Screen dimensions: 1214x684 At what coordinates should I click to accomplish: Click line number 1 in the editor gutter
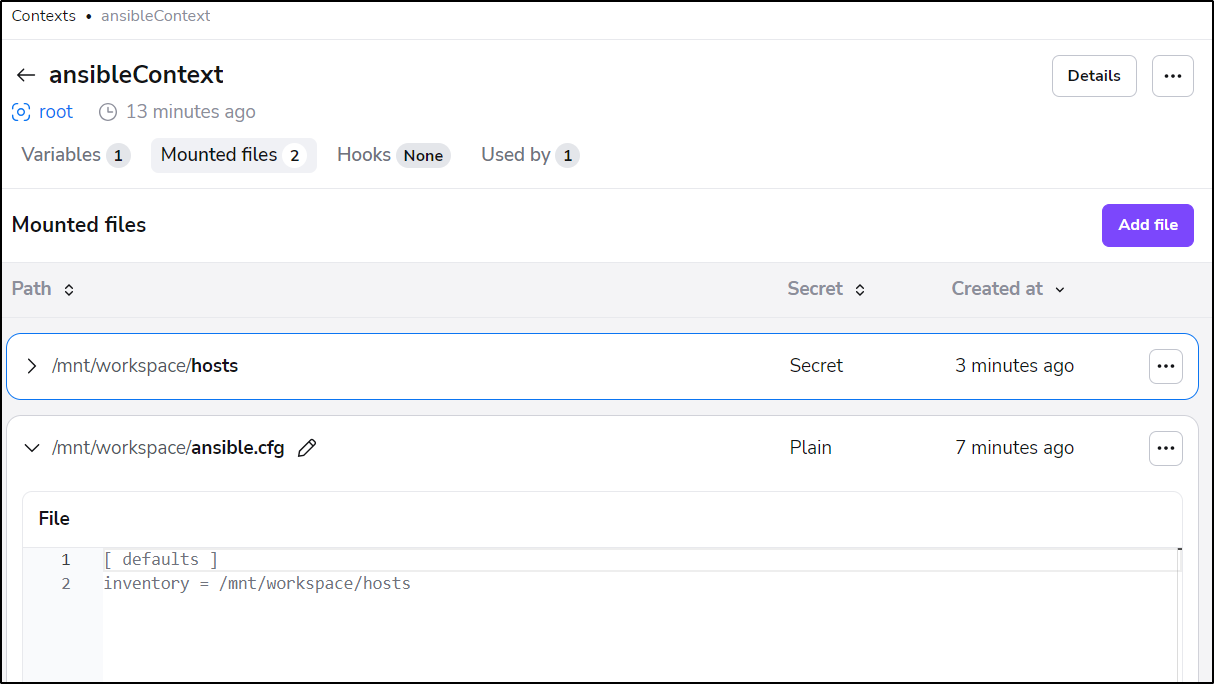[x=66, y=560]
